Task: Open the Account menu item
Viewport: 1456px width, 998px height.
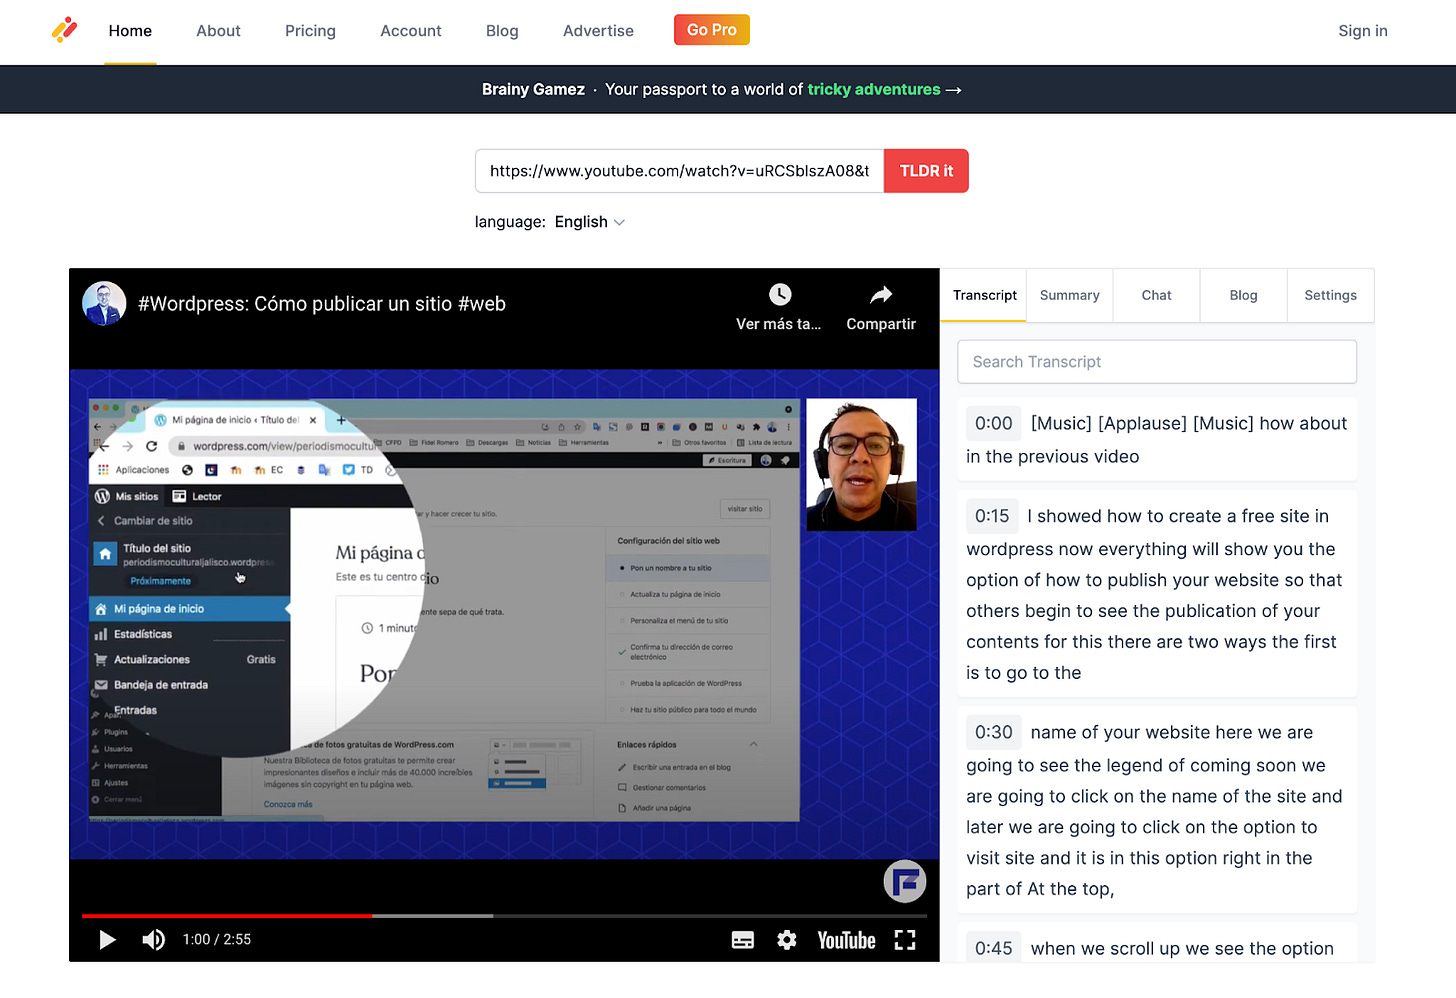Action: click(x=411, y=31)
